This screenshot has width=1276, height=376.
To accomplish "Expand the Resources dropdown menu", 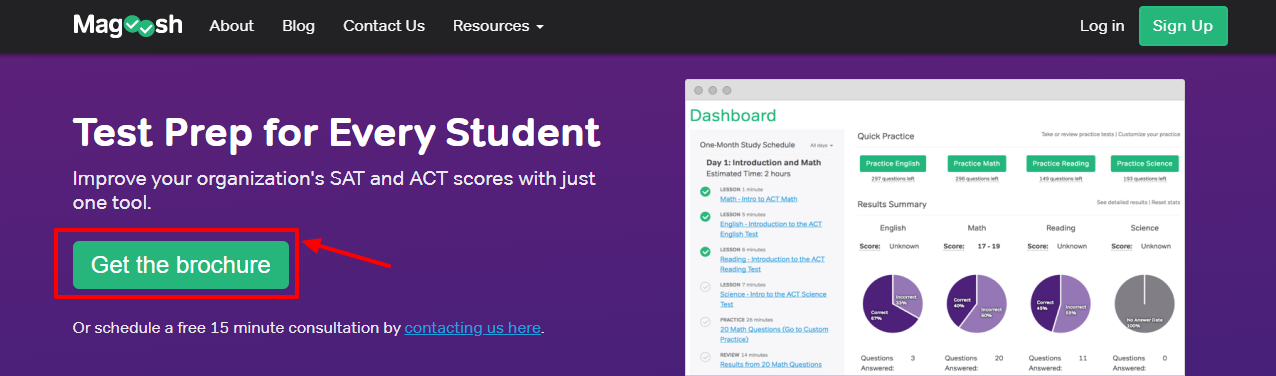I will [498, 26].
